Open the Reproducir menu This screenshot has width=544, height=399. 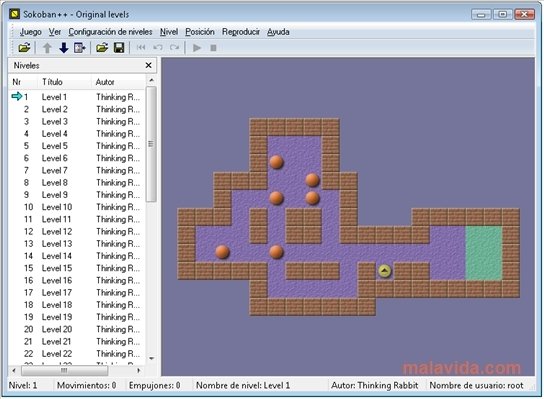[241, 32]
